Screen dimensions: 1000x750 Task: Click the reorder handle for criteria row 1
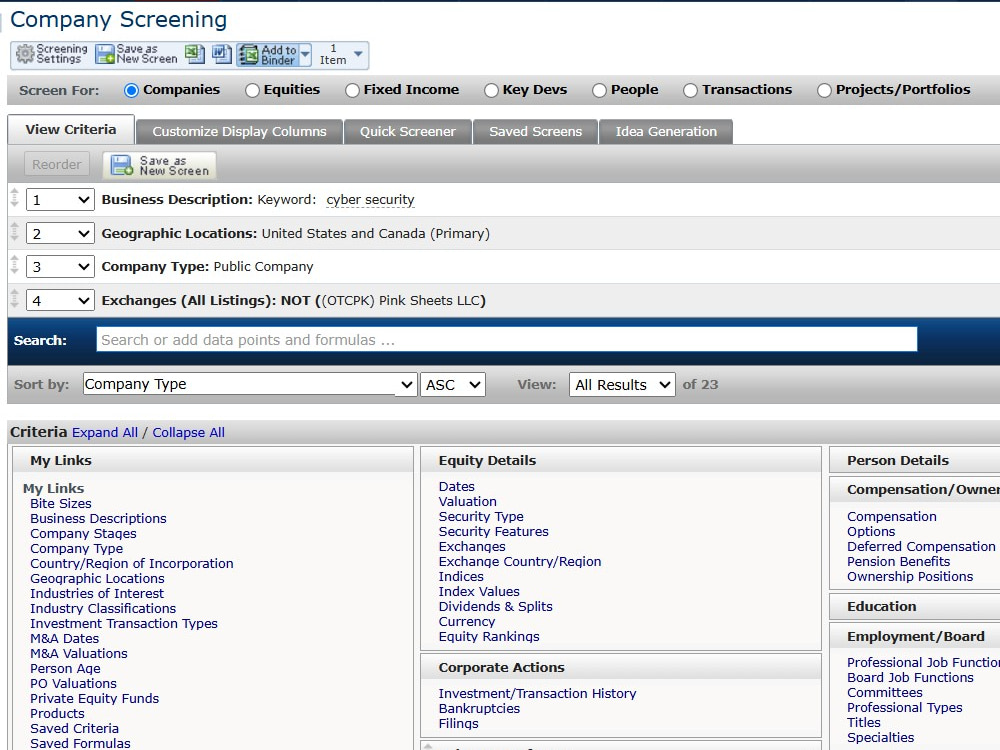(15, 199)
